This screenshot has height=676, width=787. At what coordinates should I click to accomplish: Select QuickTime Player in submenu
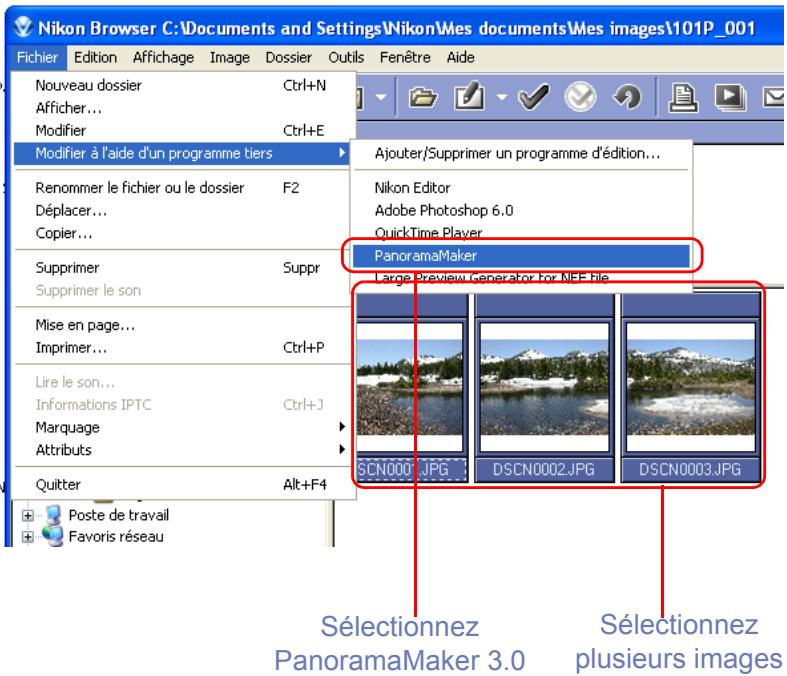[521, 233]
